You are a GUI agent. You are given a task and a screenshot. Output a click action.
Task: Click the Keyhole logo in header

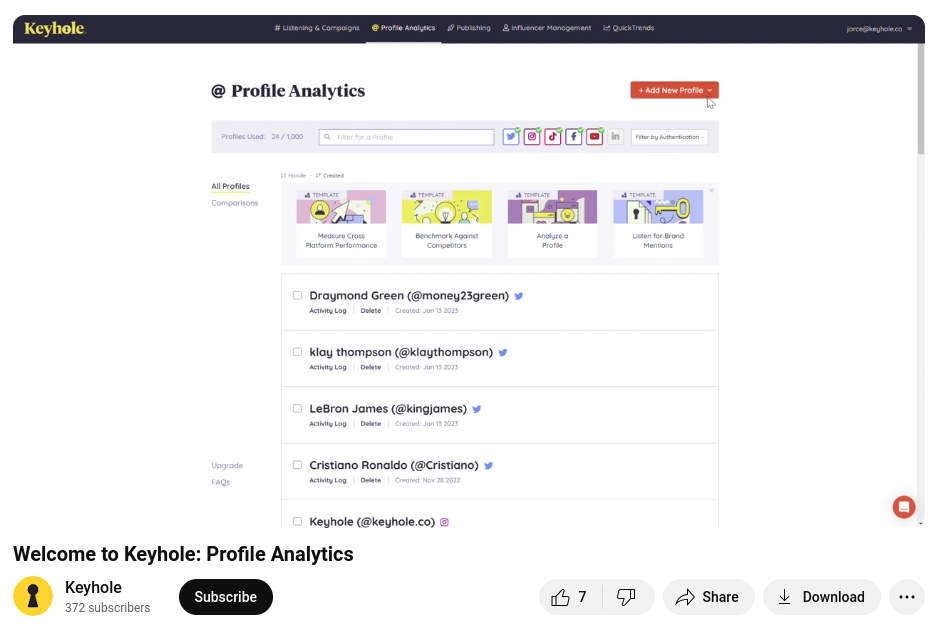54,28
